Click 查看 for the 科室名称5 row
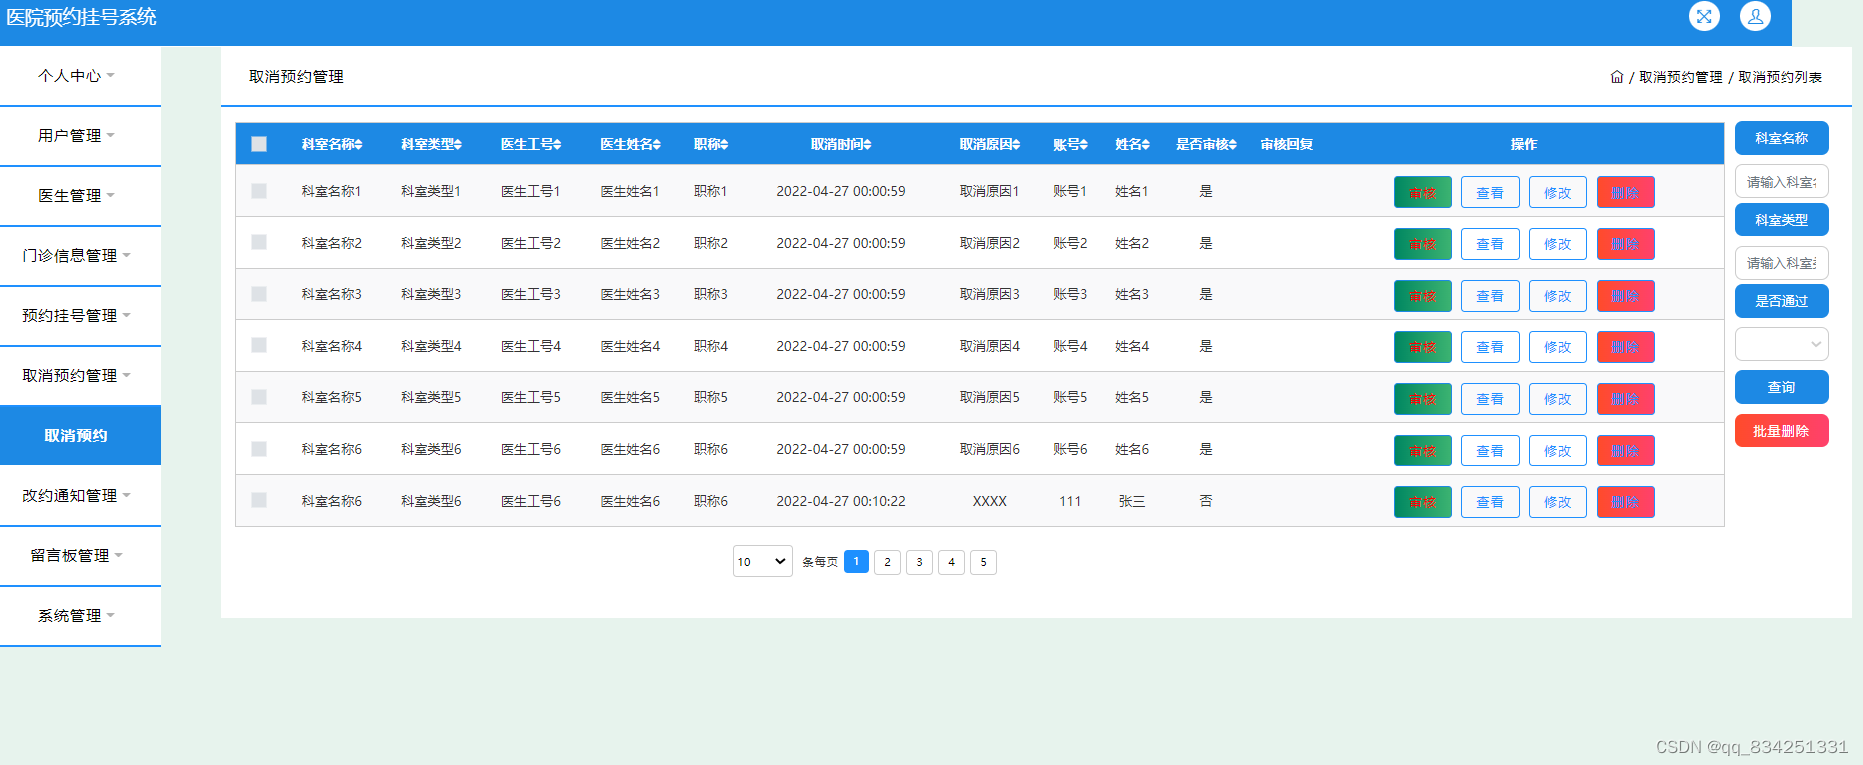Image resolution: width=1863 pixels, height=765 pixels. coord(1490,399)
